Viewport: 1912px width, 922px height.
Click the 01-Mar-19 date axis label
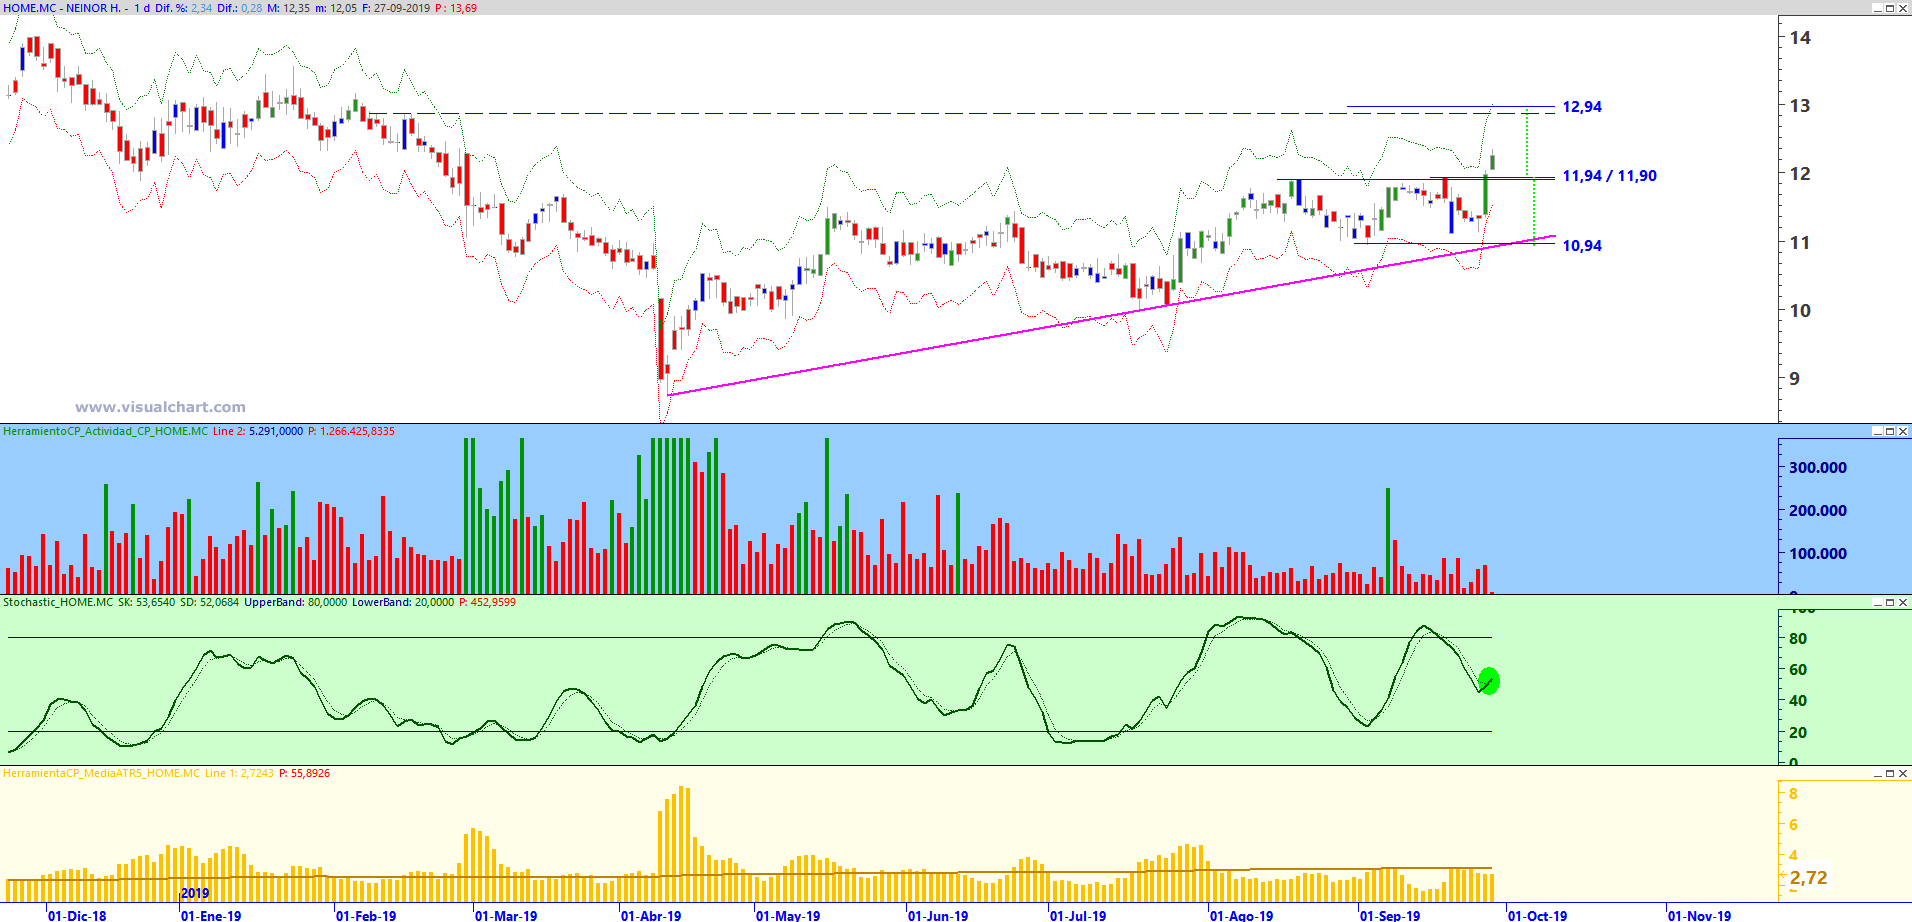point(506,915)
